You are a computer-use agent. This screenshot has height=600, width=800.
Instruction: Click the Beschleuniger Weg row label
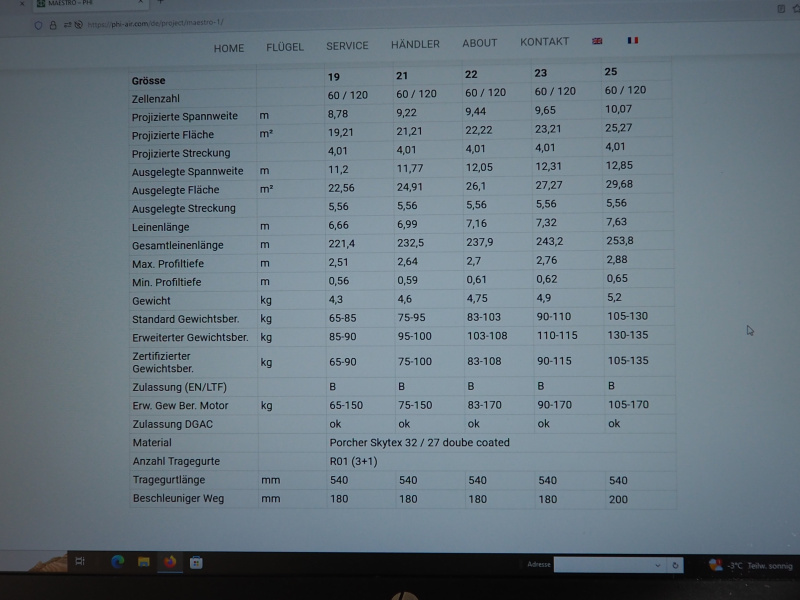178,498
